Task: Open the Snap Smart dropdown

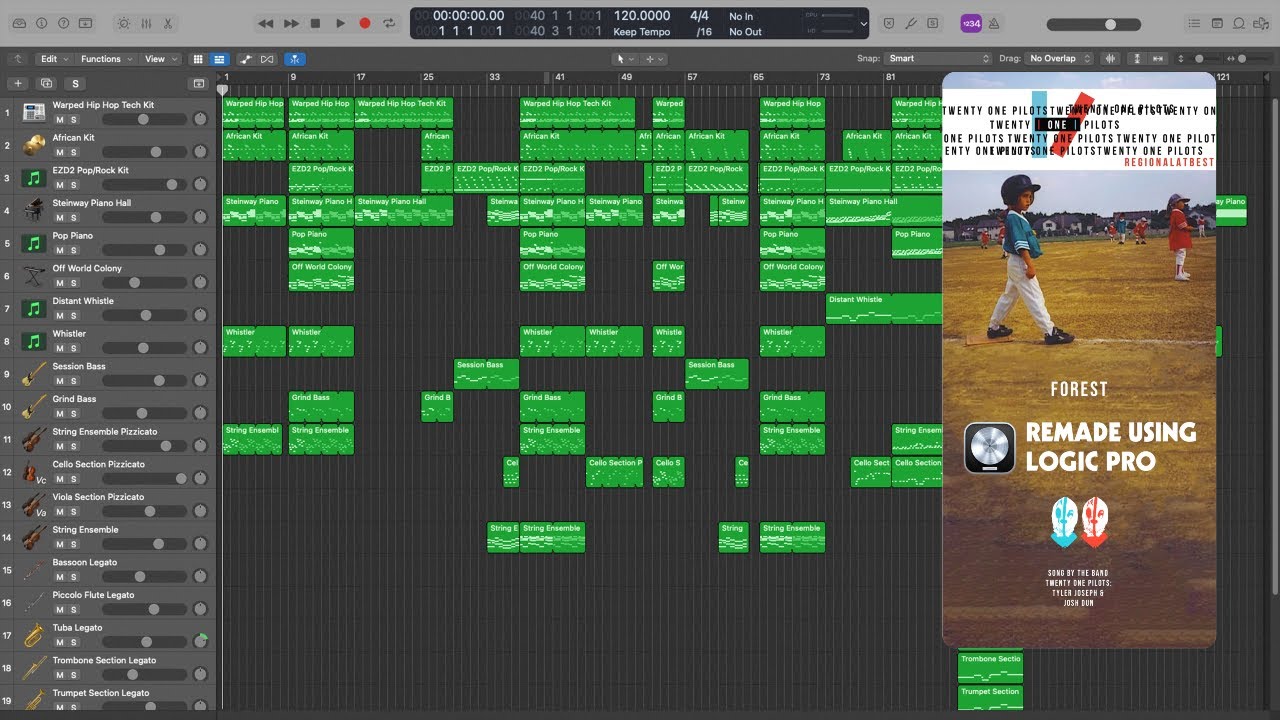Action: coord(939,59)
